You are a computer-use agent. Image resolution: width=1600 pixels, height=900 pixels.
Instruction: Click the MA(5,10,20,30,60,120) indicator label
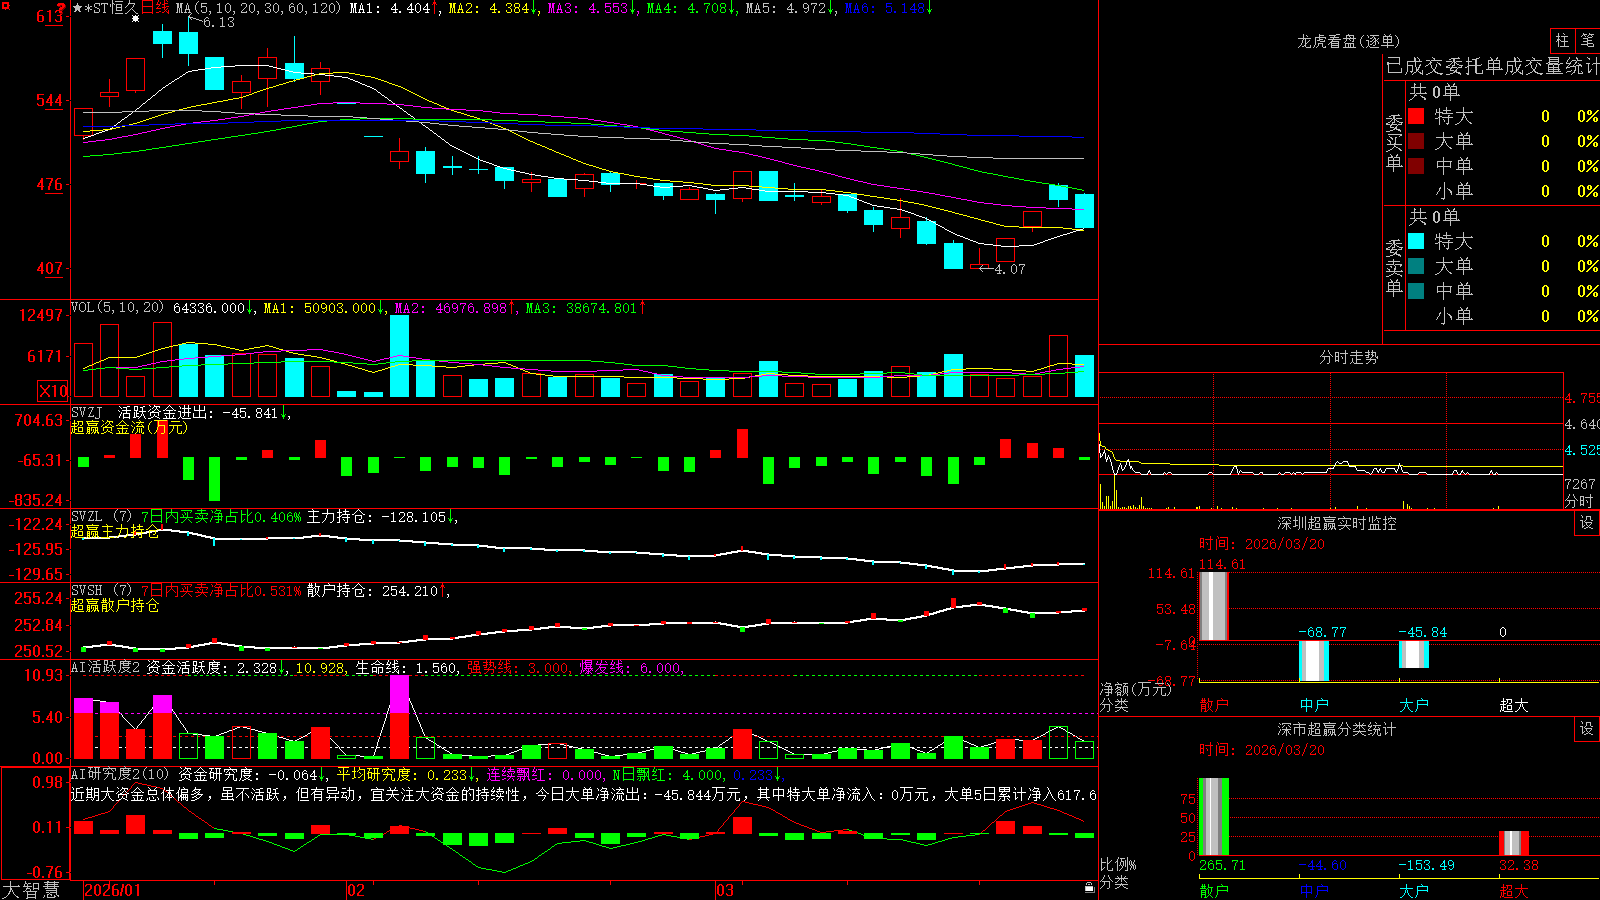(x=258, y=8)
